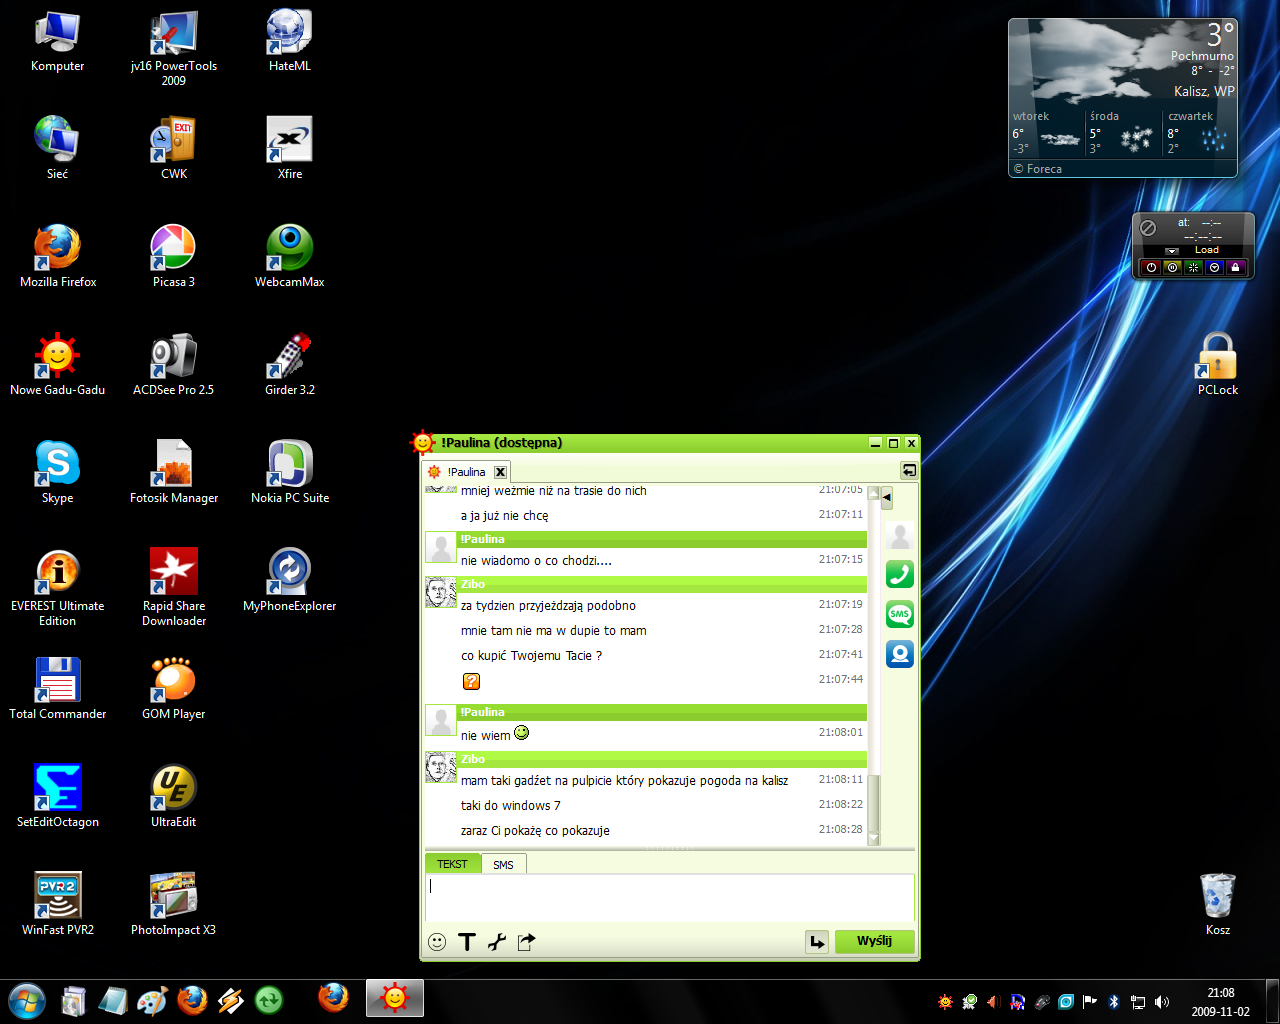This screenshot has width=1280, height=1024.
Task: Open Total Commander desktop icon
Action: (x=58, y=688)
